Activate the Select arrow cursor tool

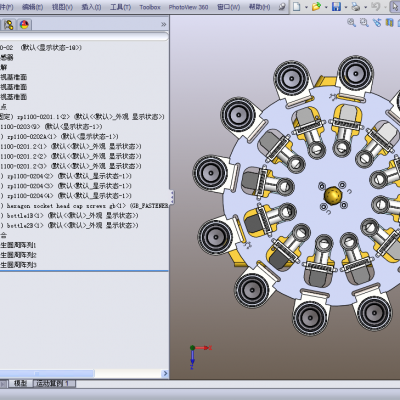click(x=395, y=6)
